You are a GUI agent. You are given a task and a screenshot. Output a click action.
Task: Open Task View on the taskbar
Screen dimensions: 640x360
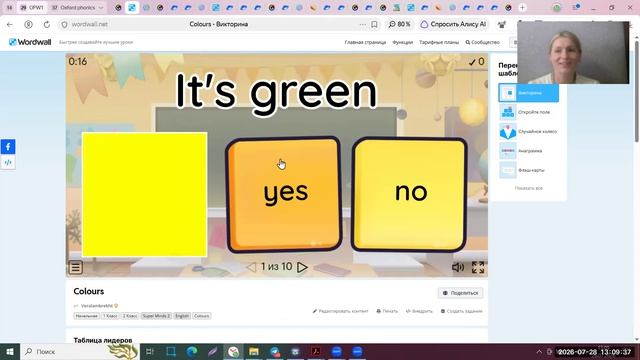pos(150,351)
